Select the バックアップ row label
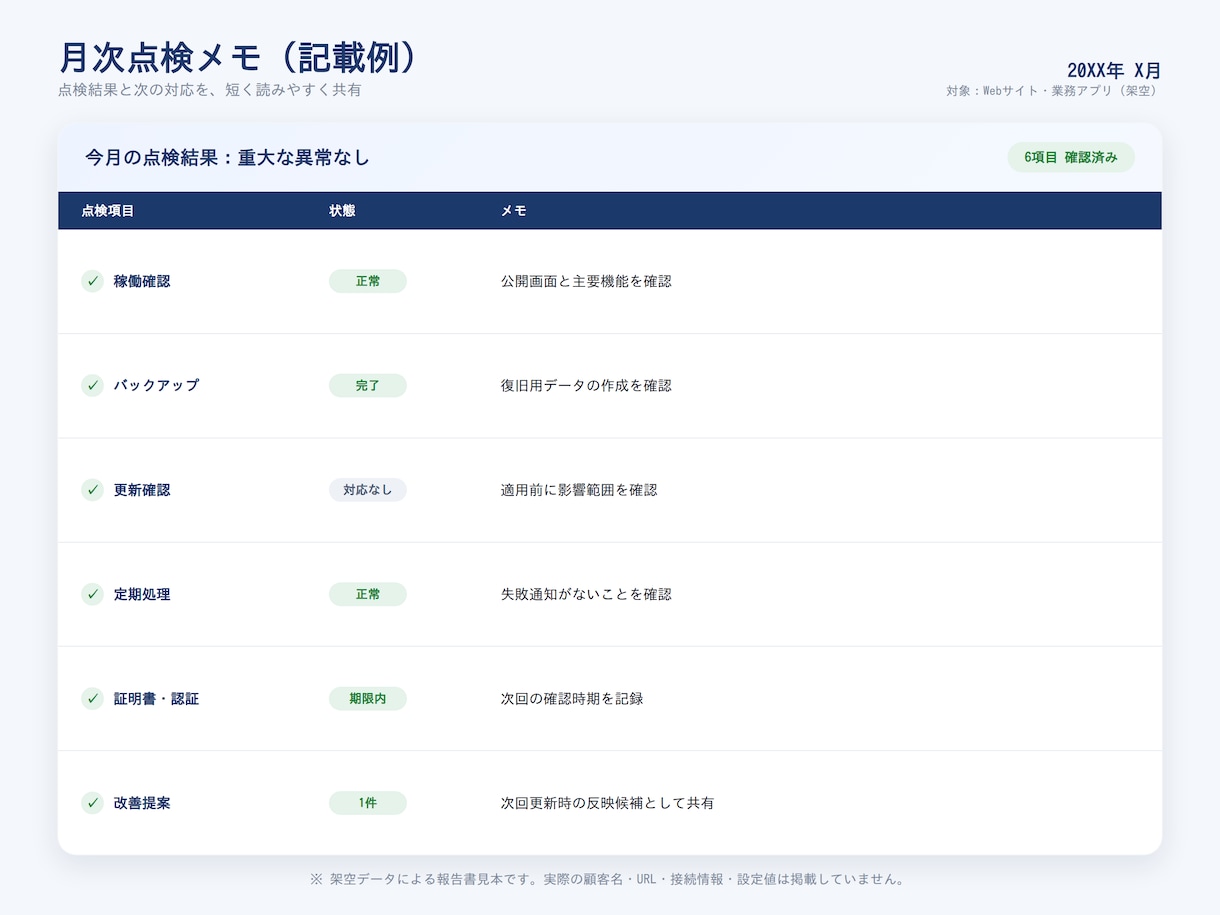This screenshot has width=1220, height=915. tap(156, 385)
